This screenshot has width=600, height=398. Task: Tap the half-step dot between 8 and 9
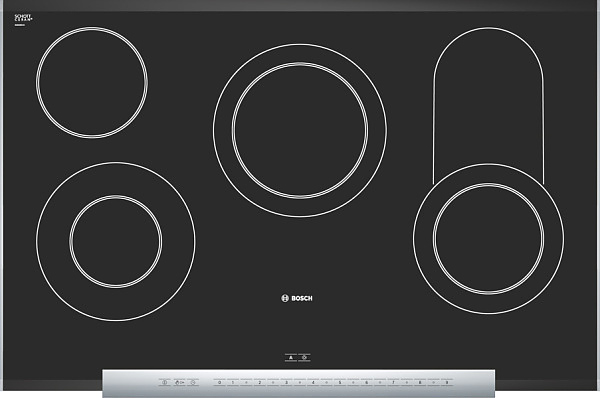click(x=433, y=382)
